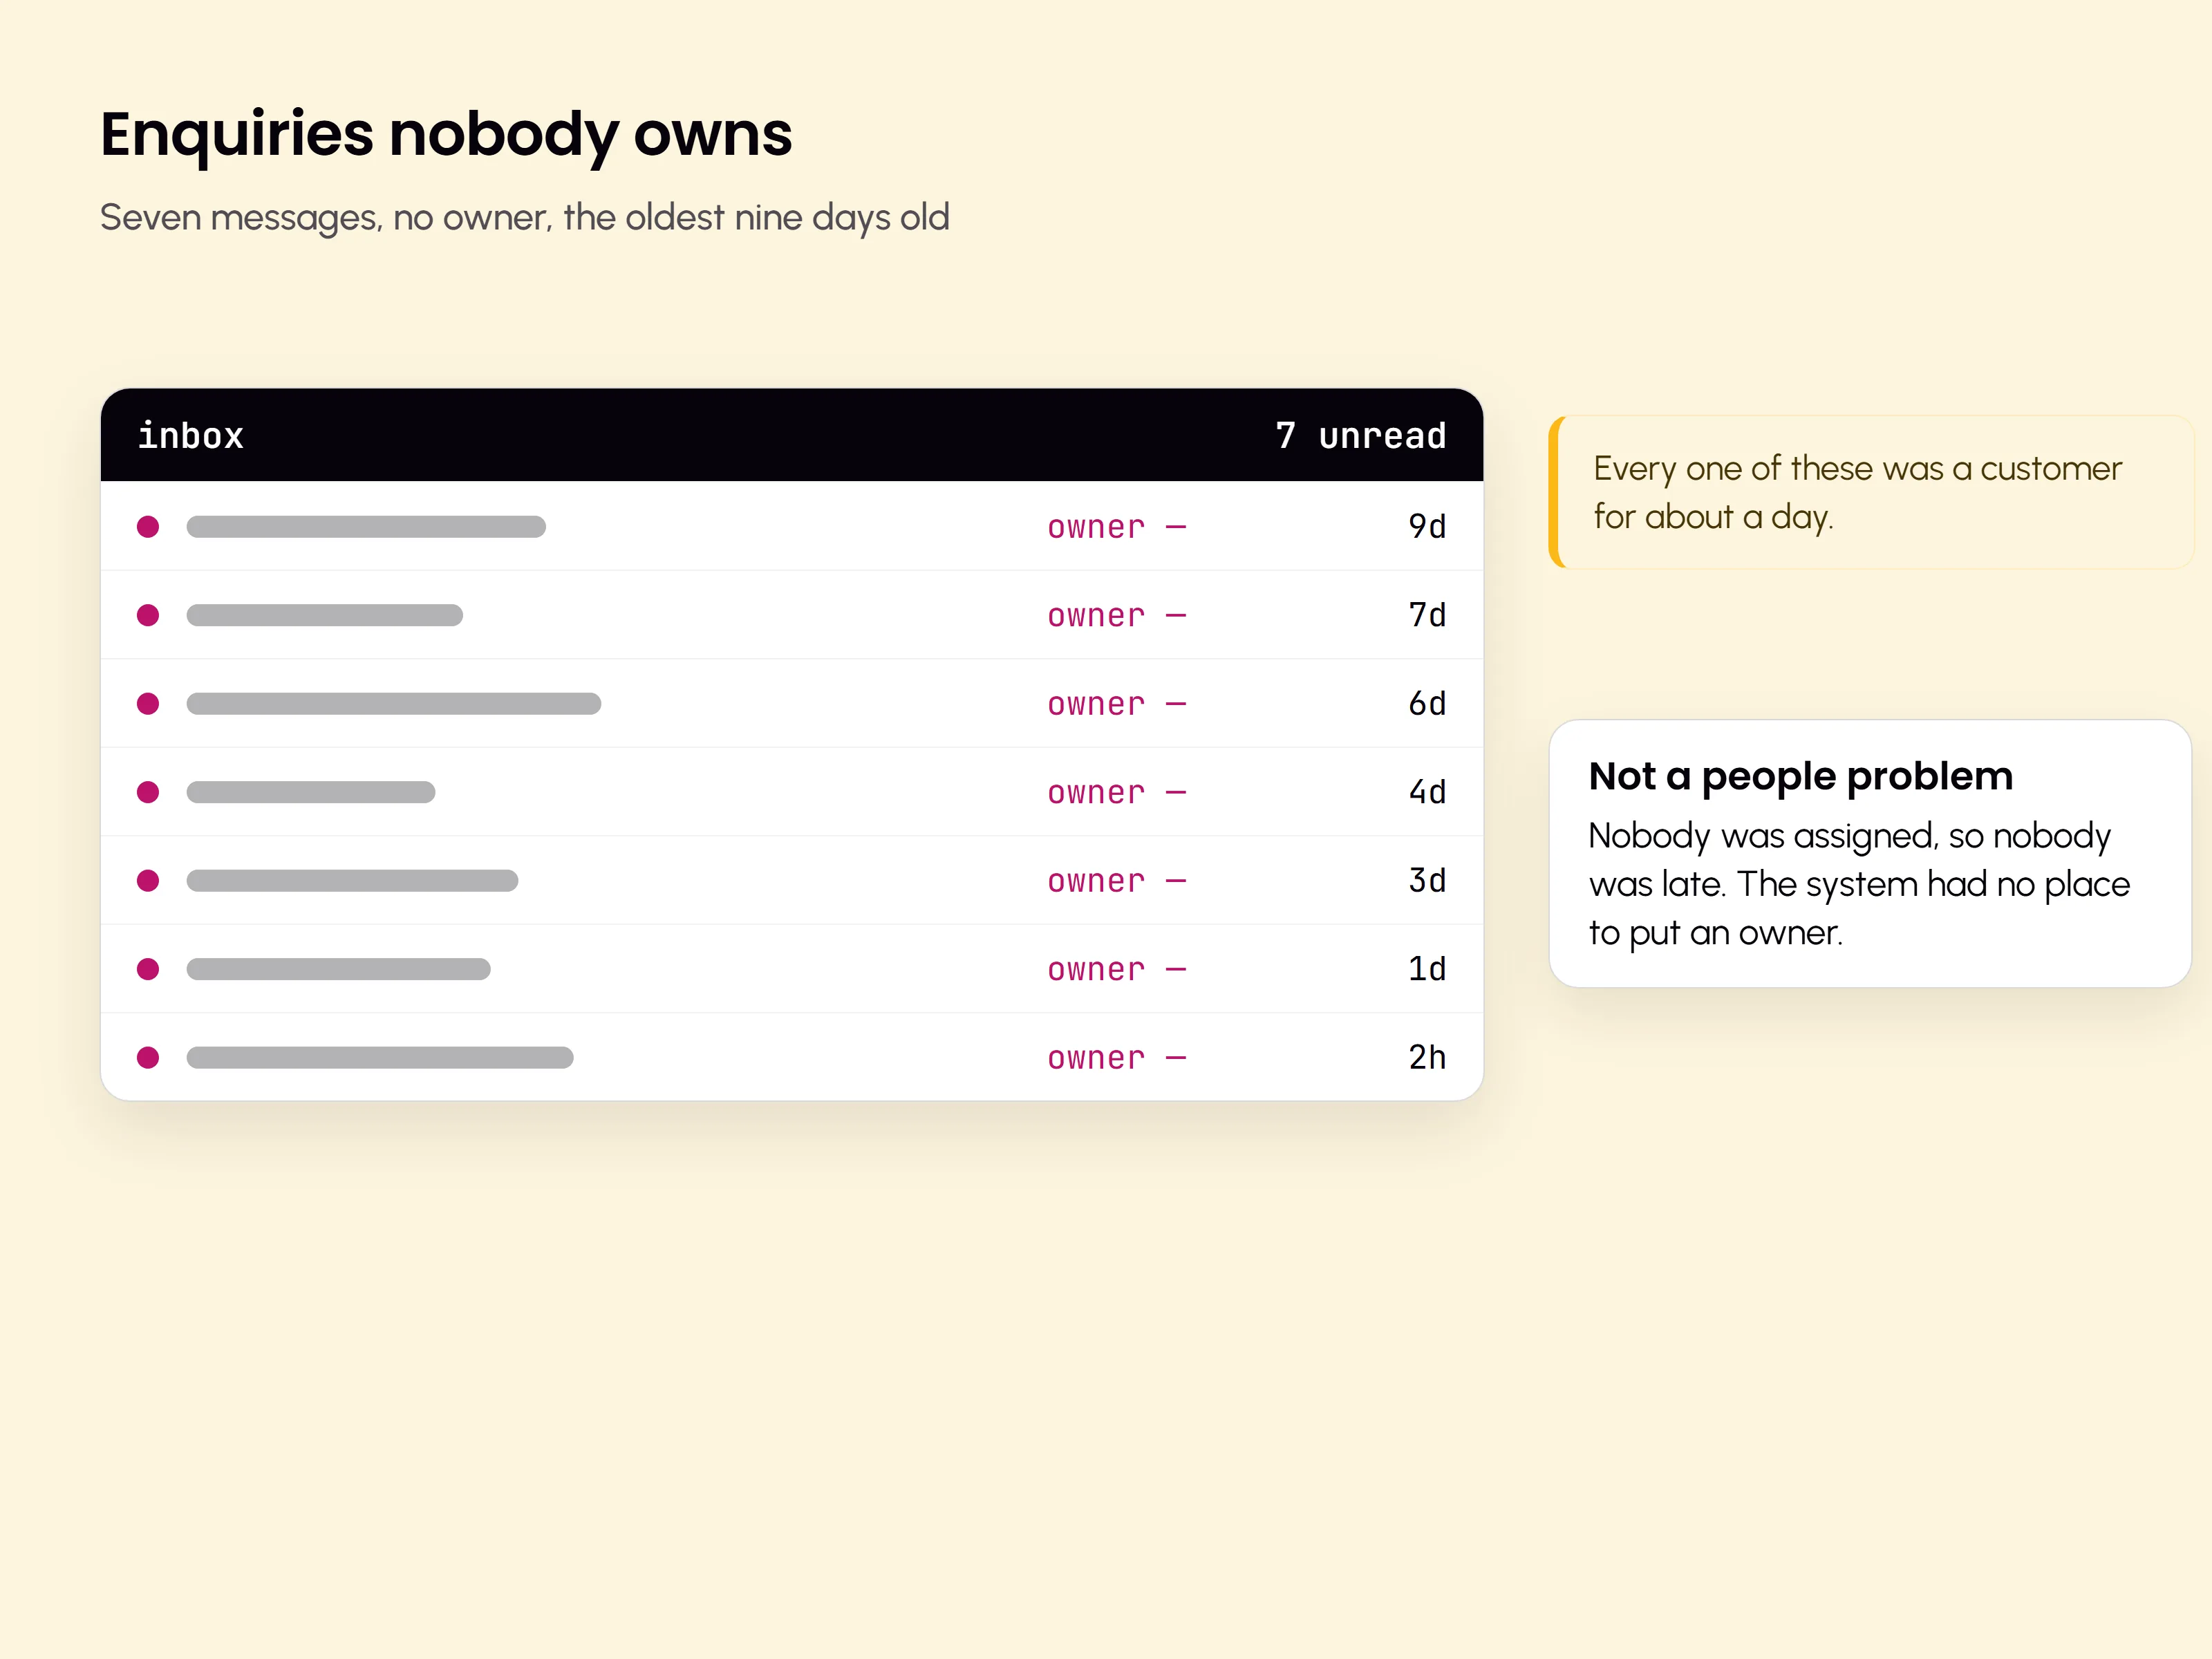The image size is (2212, 1659).
Task: Open the message placeholder in the 7d row
Action: pyautogui.click(x=325, y=615)
